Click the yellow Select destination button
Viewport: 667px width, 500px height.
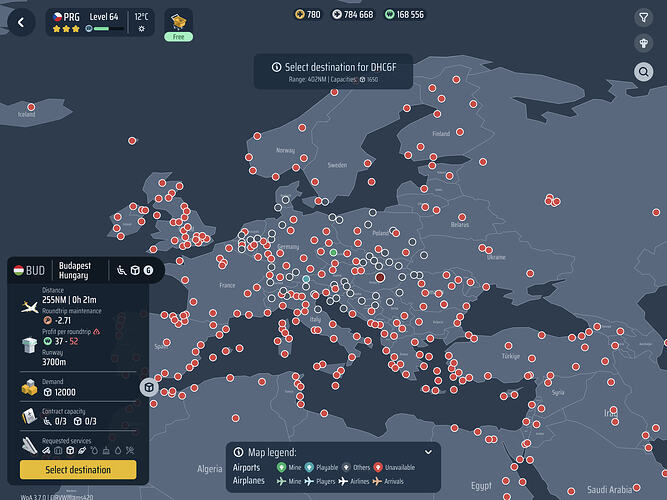tap(78, 470)
